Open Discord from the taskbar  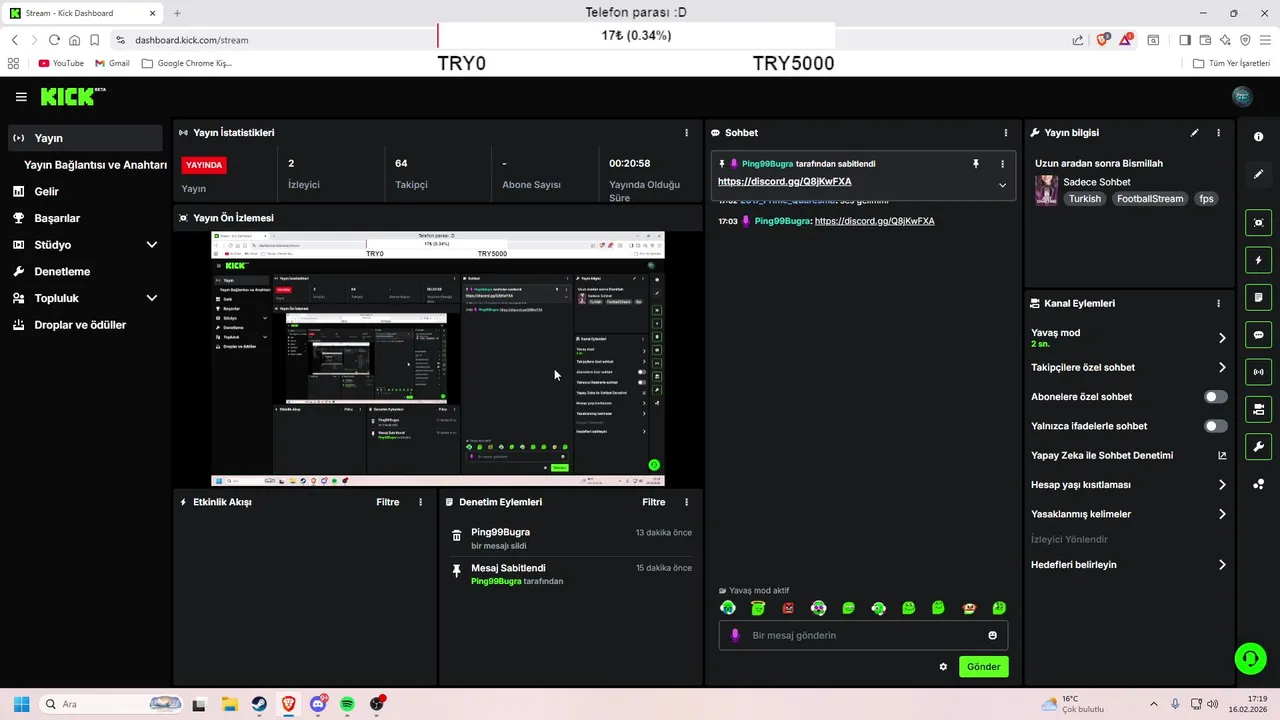coord(318,704)
